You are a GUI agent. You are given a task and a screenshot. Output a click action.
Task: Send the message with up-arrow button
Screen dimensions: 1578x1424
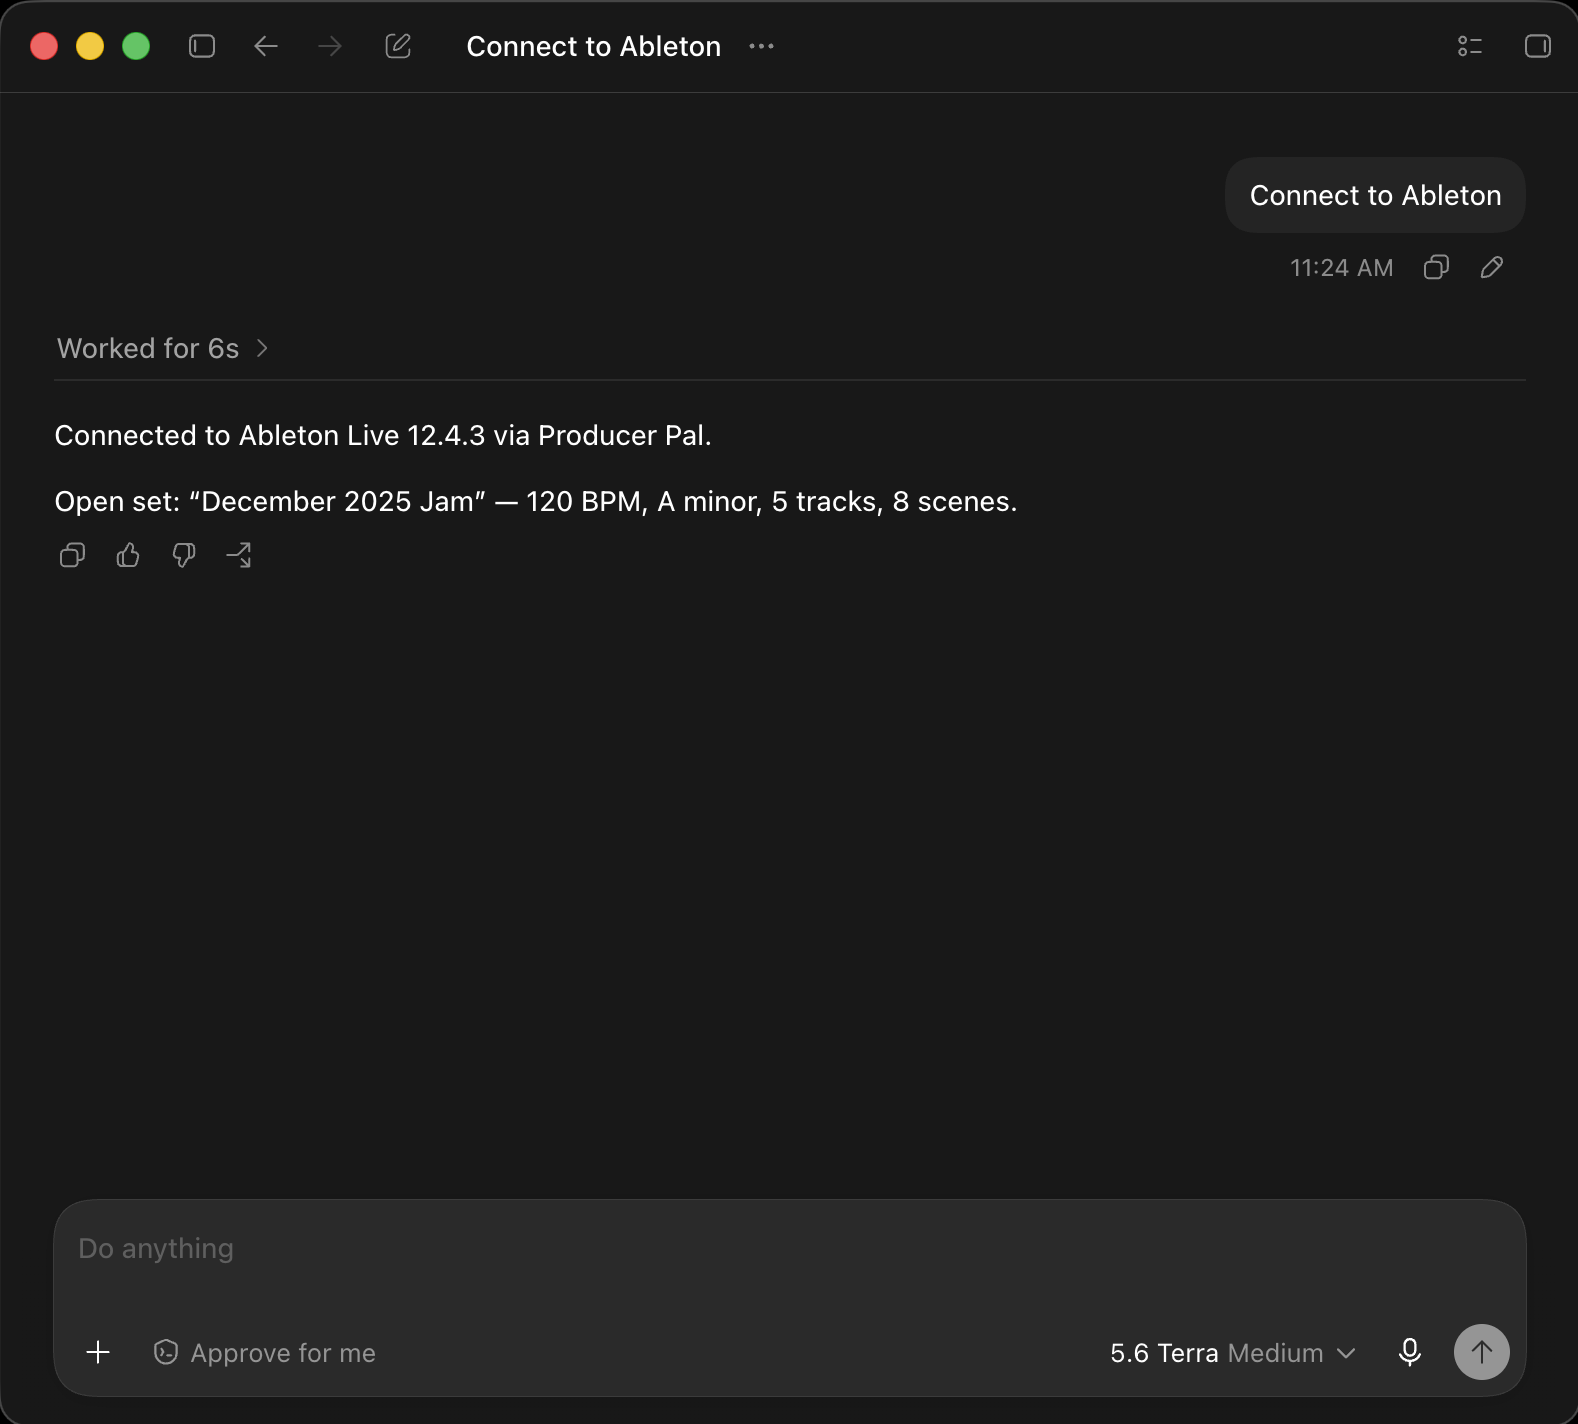[x=1482, y=1352]
